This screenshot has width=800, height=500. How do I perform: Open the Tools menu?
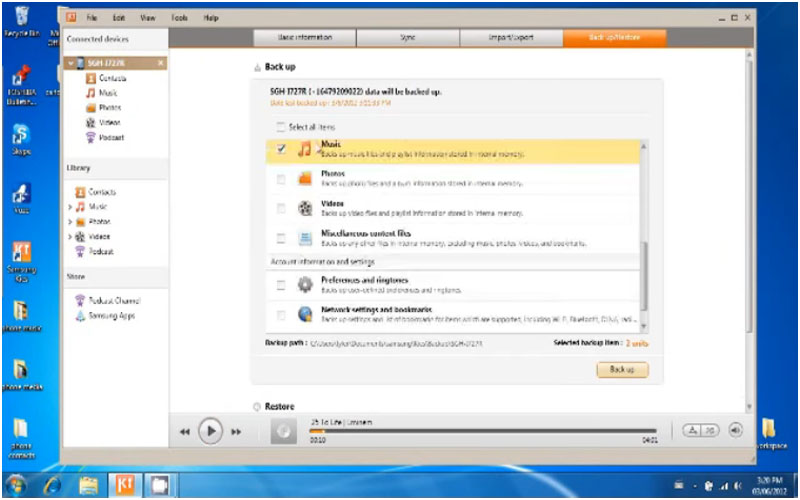pyautogui.click(x=180, y=17)
